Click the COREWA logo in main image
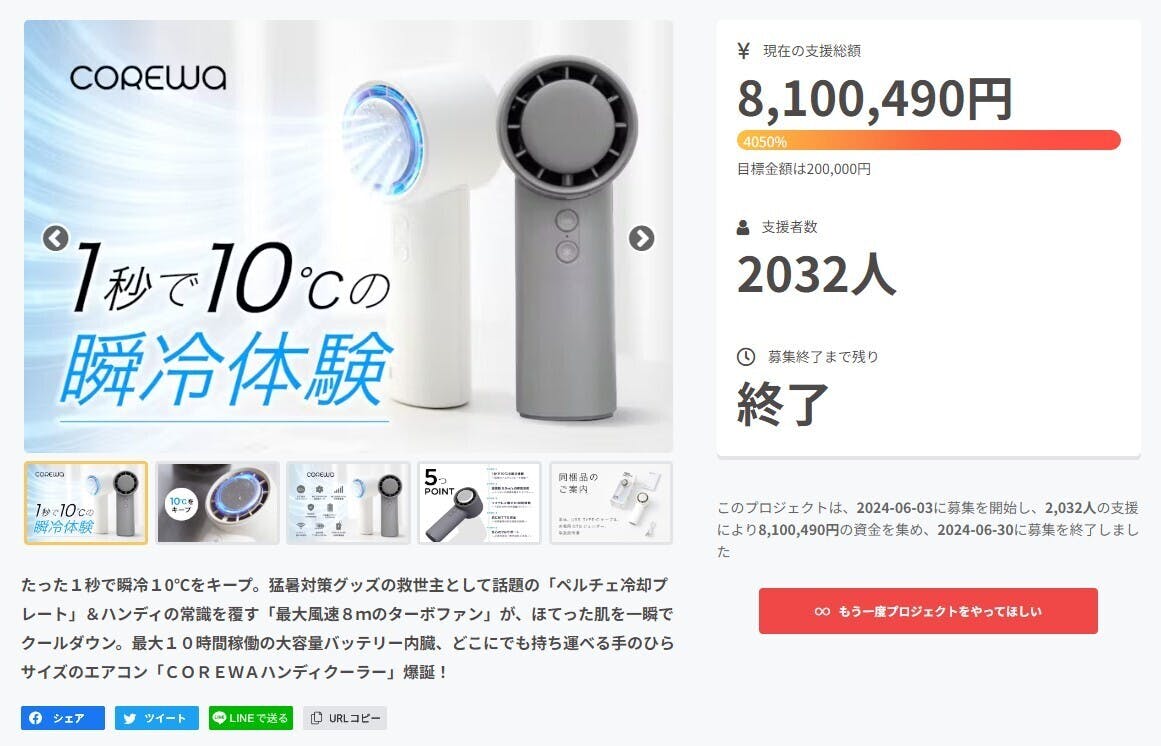The width and height of the screenshot is (1161, 746). coord(148,78)
